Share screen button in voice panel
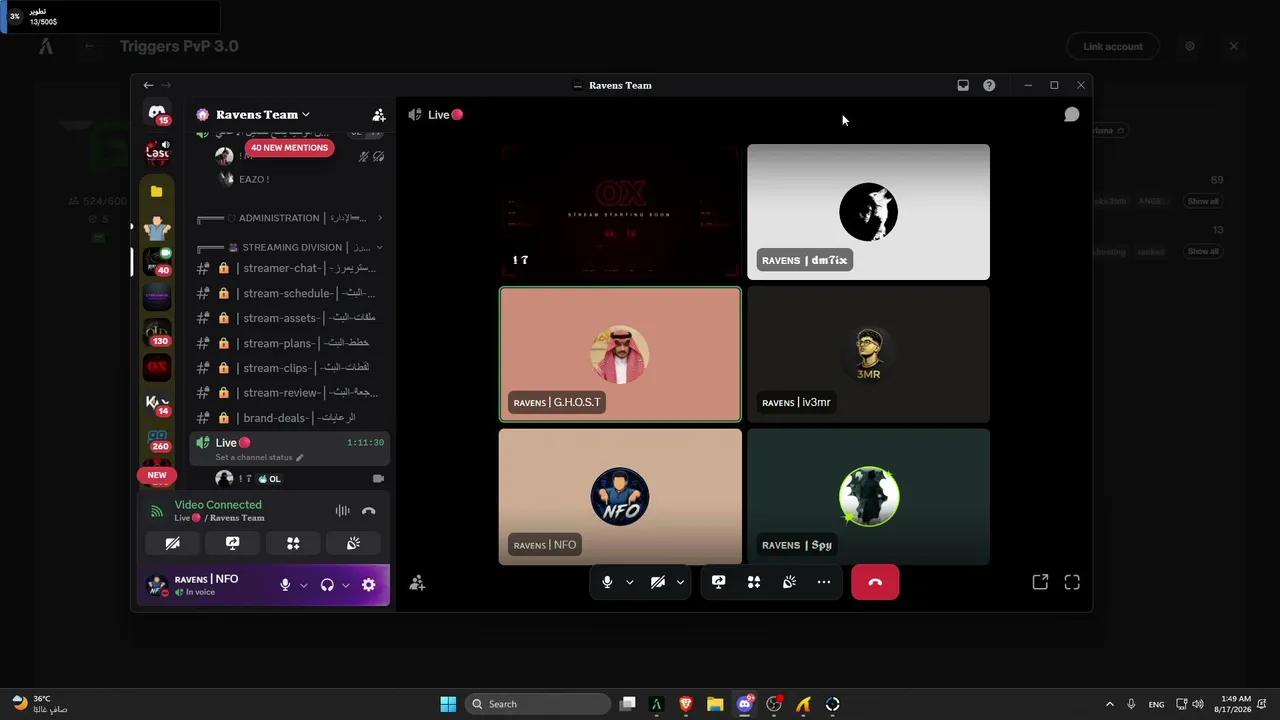1280x720 pixels. [233, 543]
